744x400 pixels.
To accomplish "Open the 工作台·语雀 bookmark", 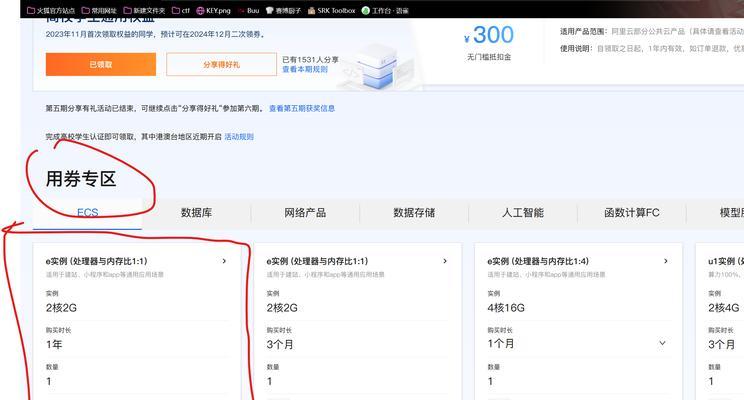I will point(385,10).
